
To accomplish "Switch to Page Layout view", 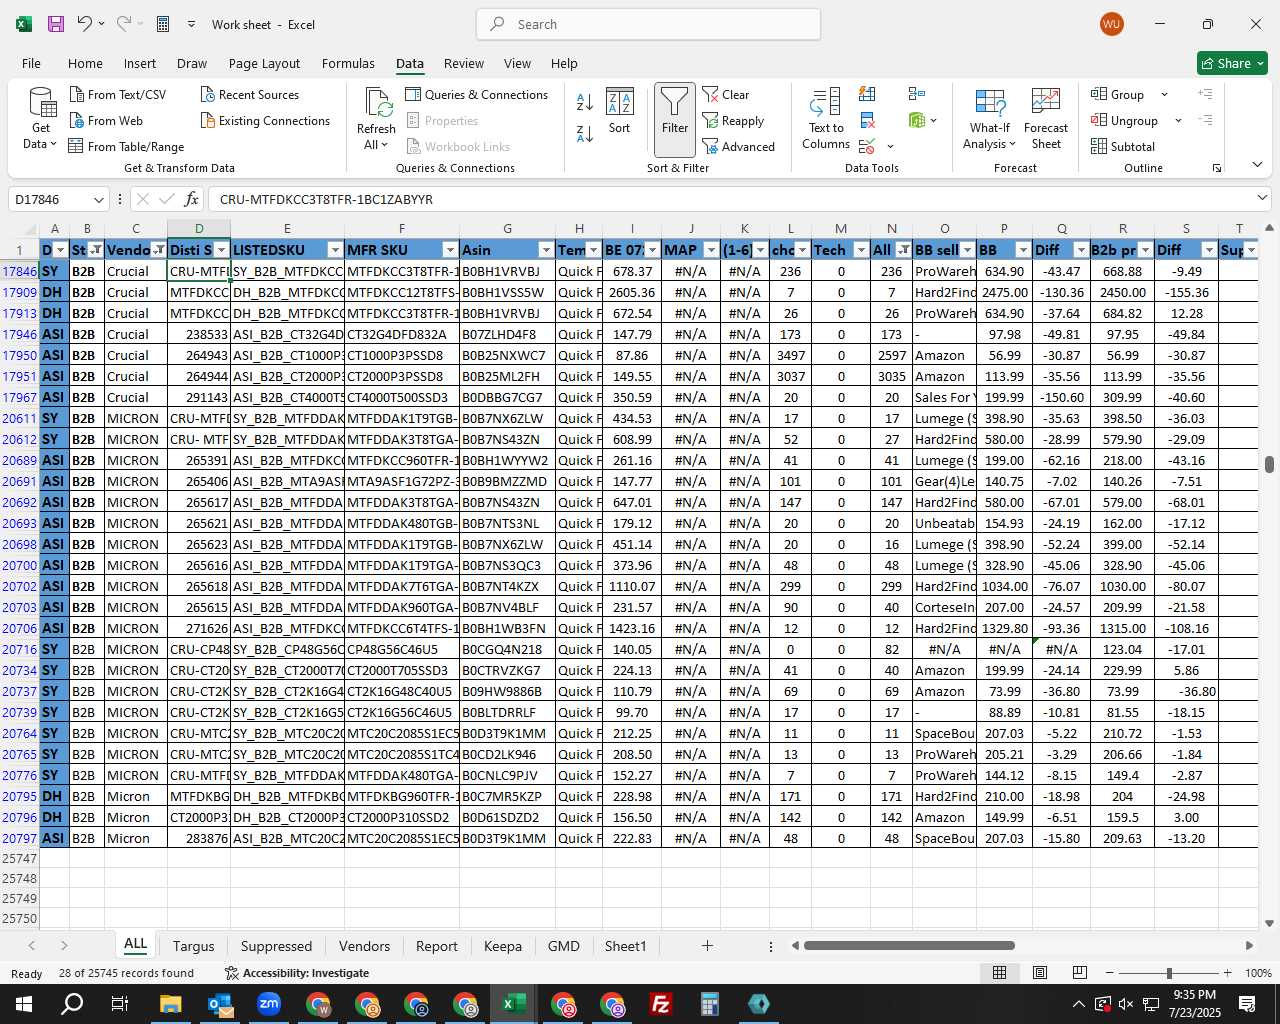I will pyautogui.click(x=1040, y=973).
